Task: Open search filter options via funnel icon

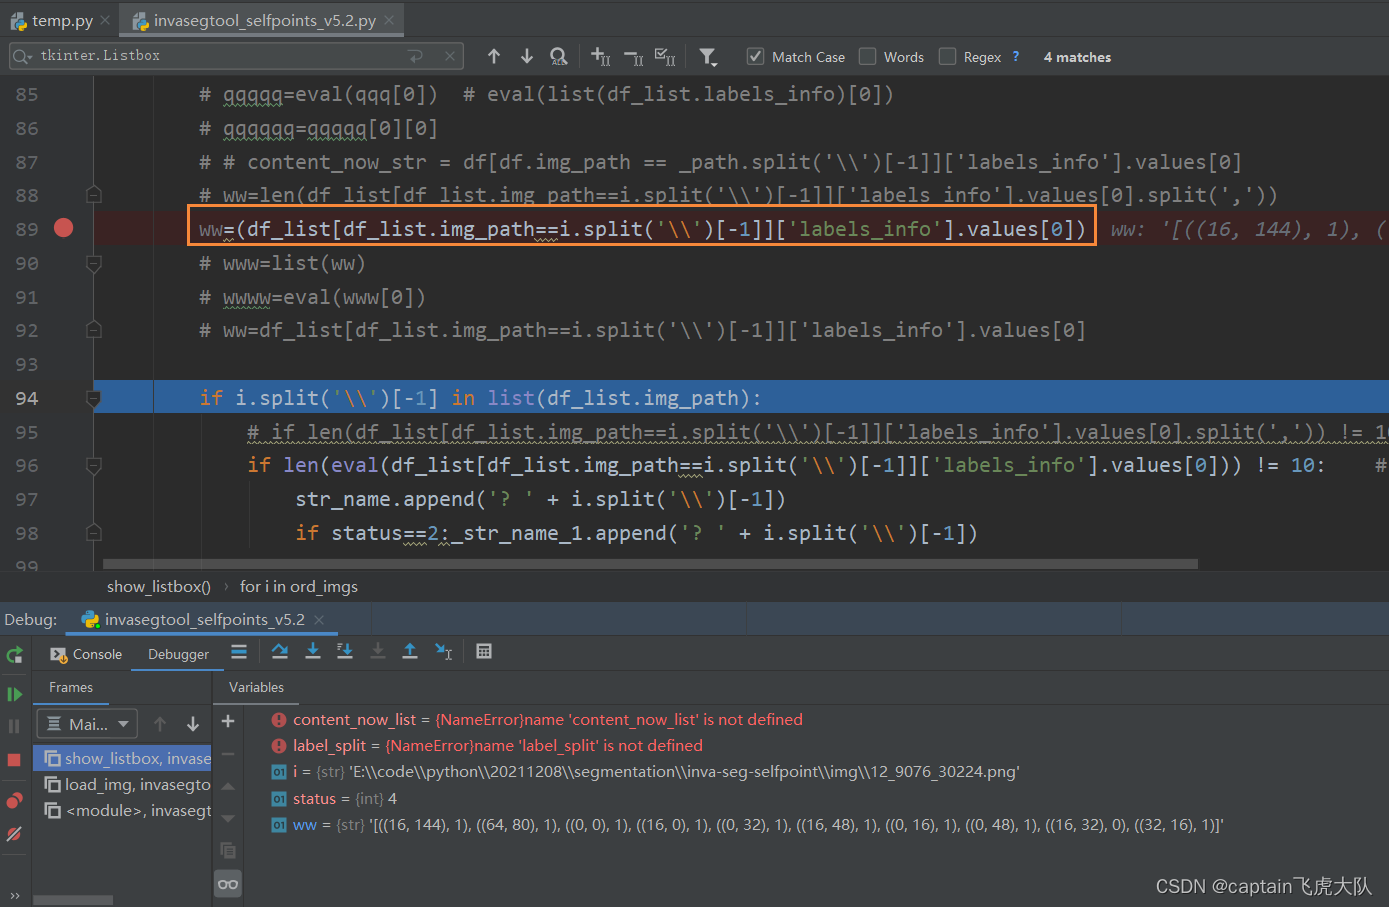Action: click(708, 57)
